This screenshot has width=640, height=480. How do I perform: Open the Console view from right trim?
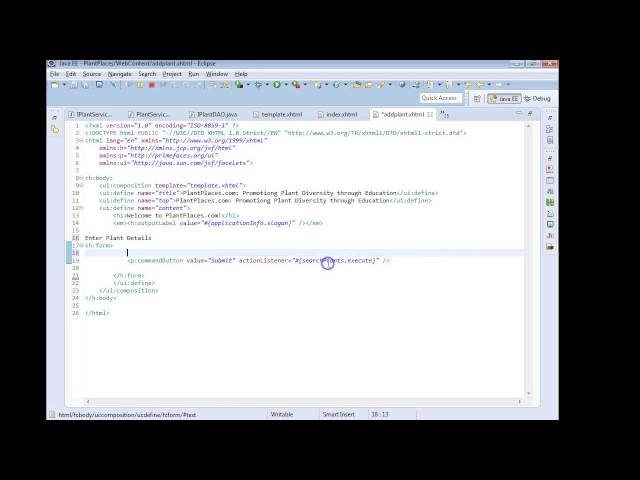(549, 224)
